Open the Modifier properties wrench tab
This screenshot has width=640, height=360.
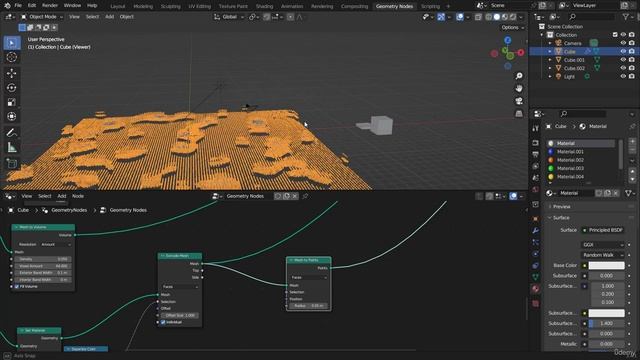pos(536,231)
